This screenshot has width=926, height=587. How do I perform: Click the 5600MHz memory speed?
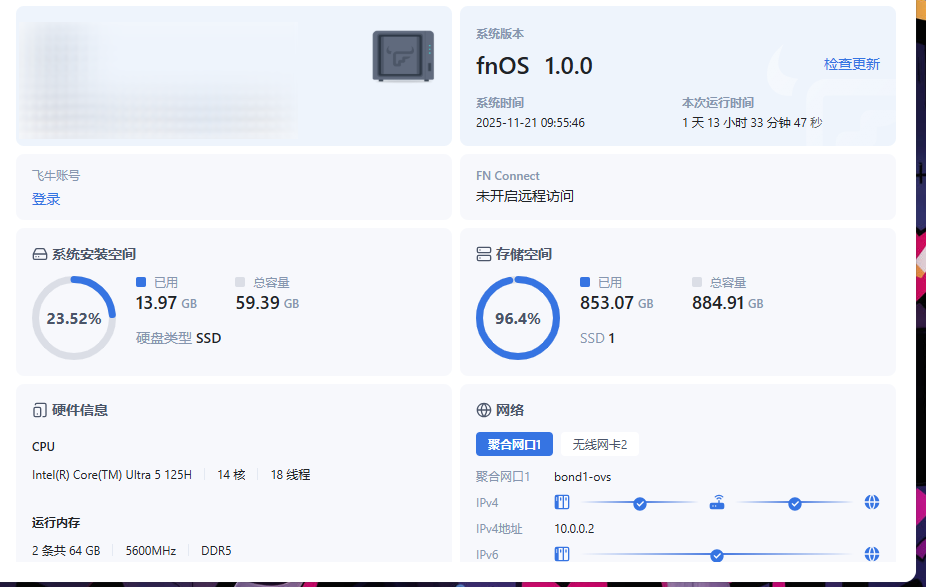tap(151, 551)
